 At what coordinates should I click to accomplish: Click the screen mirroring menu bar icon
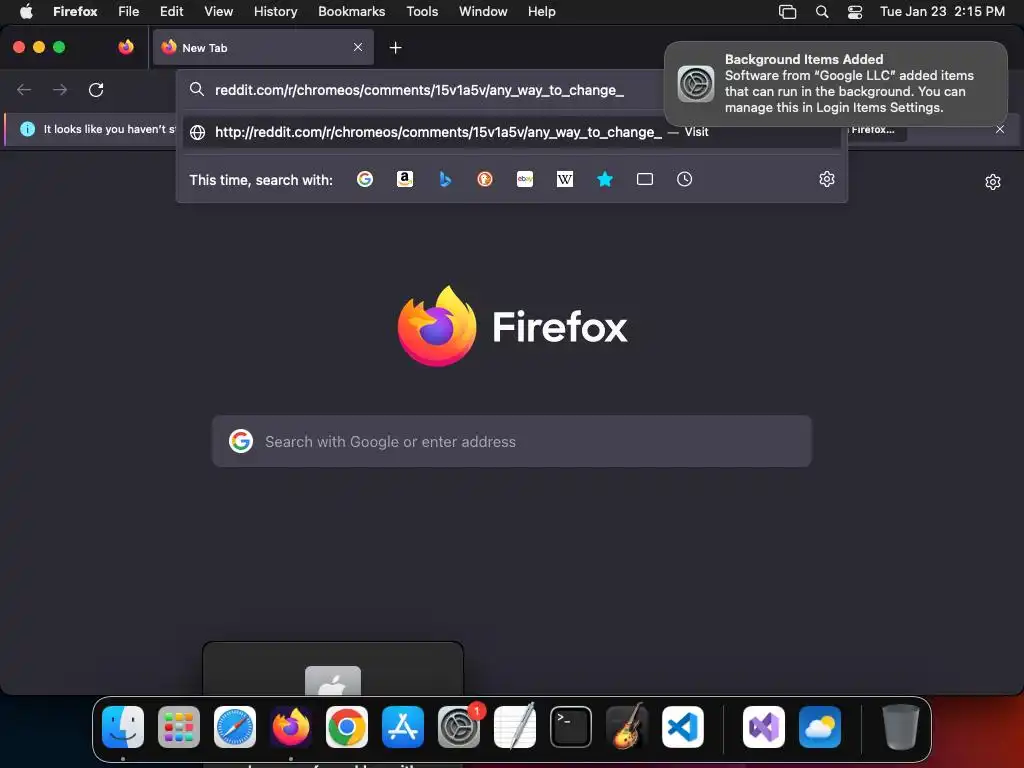788,12
